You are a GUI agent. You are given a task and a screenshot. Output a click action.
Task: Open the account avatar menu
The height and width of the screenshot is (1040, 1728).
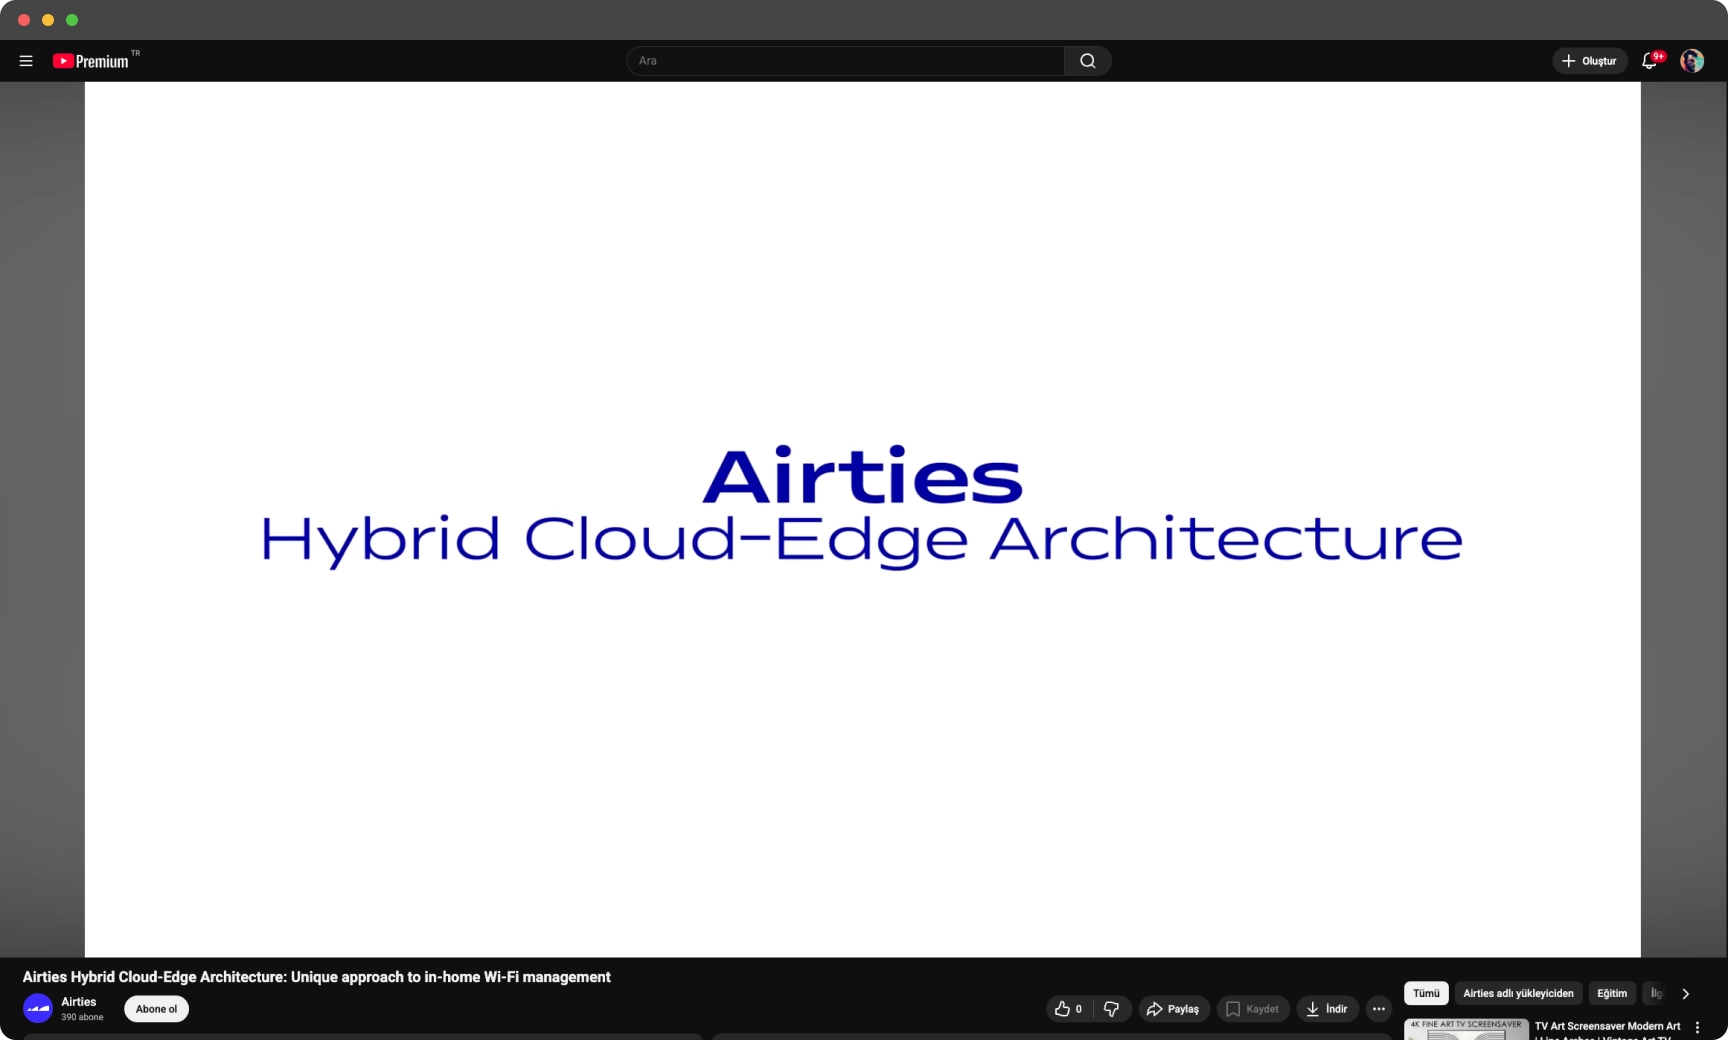click(1692, 61)
